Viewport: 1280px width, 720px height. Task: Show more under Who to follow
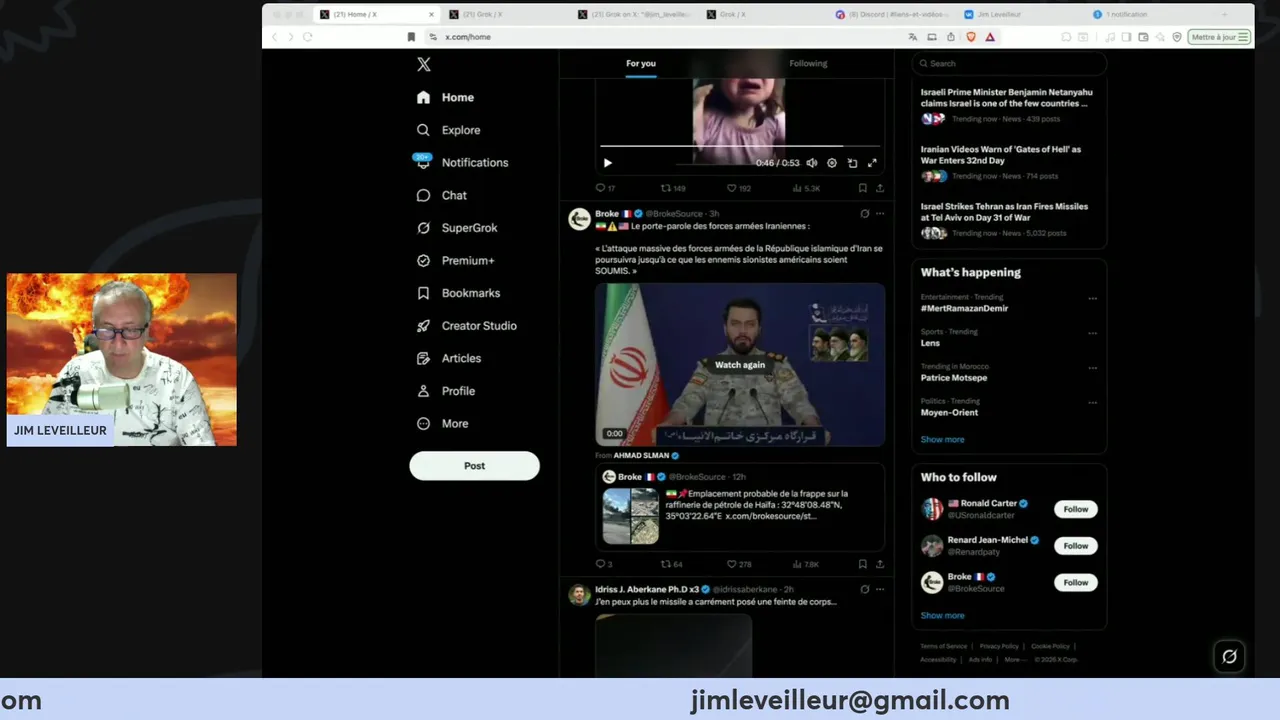[942, 616]
